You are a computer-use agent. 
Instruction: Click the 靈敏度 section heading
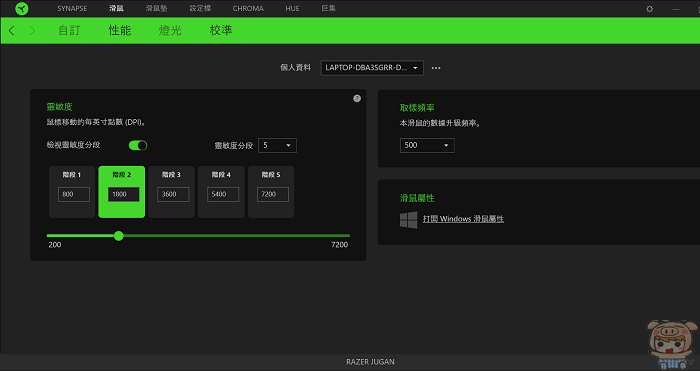[x=59, y=107]
